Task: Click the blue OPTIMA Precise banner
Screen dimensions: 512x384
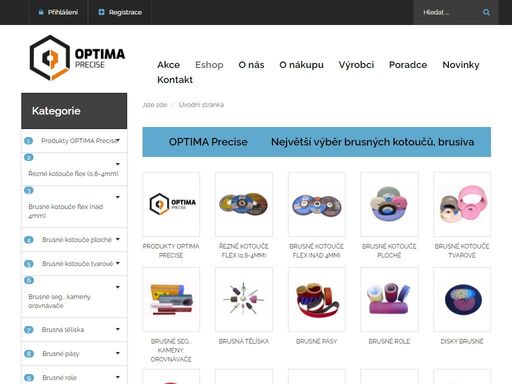Action: (x=317, y=142)
